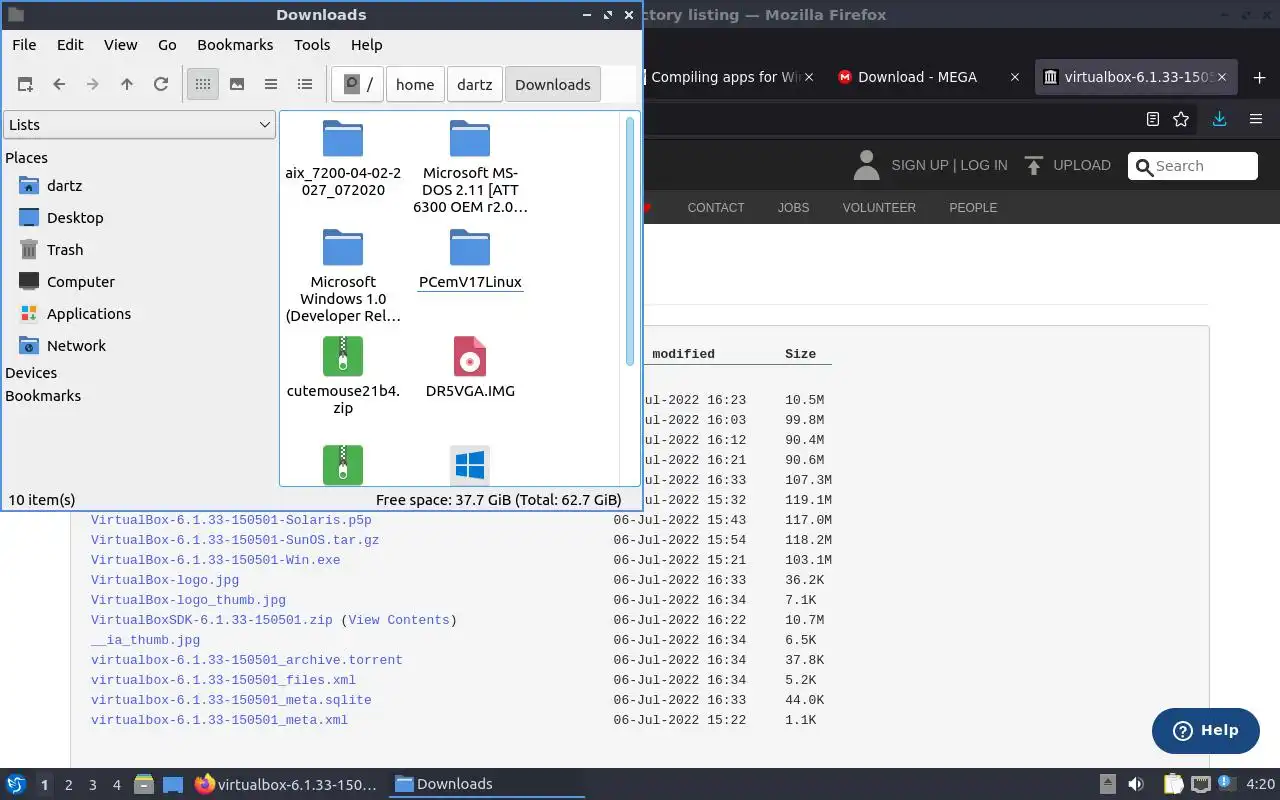Open VirtualBox-logo.jpg link
This screenshot has height=800, width=1280.
(x=165, y=580)
